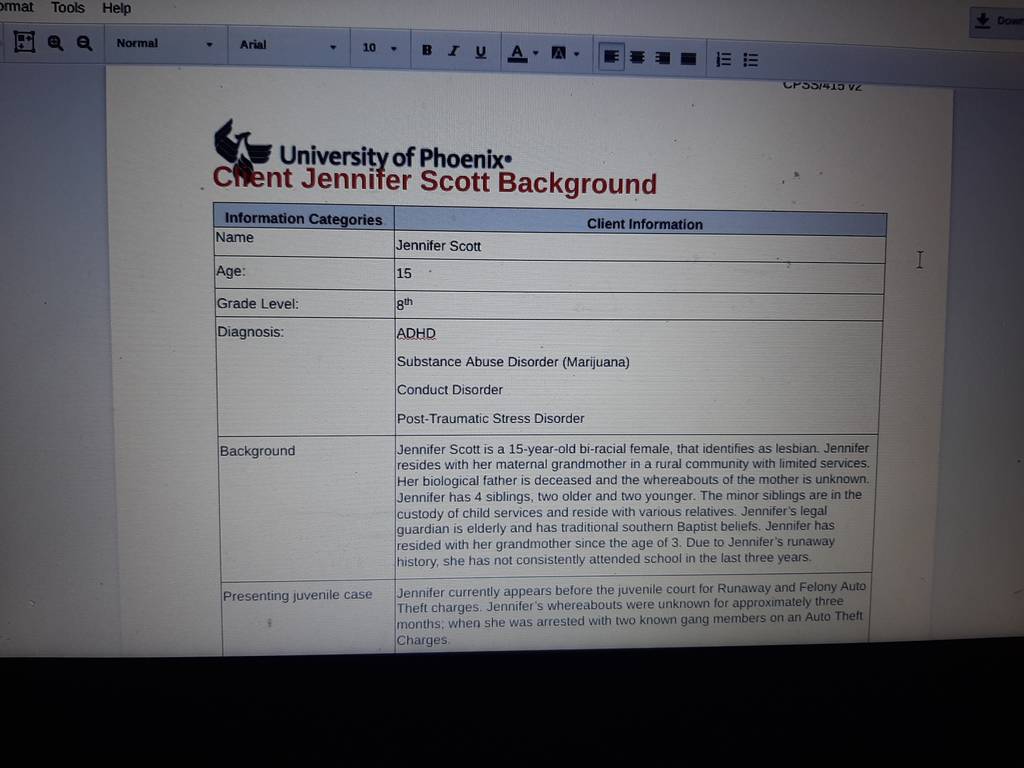Insert a bulleted list
Screen dimensions: 1024x768
click(751, 60)
